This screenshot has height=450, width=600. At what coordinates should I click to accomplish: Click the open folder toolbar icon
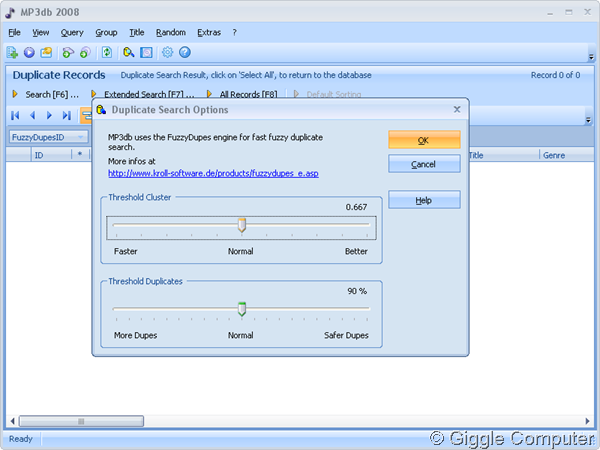coord(46,52)
